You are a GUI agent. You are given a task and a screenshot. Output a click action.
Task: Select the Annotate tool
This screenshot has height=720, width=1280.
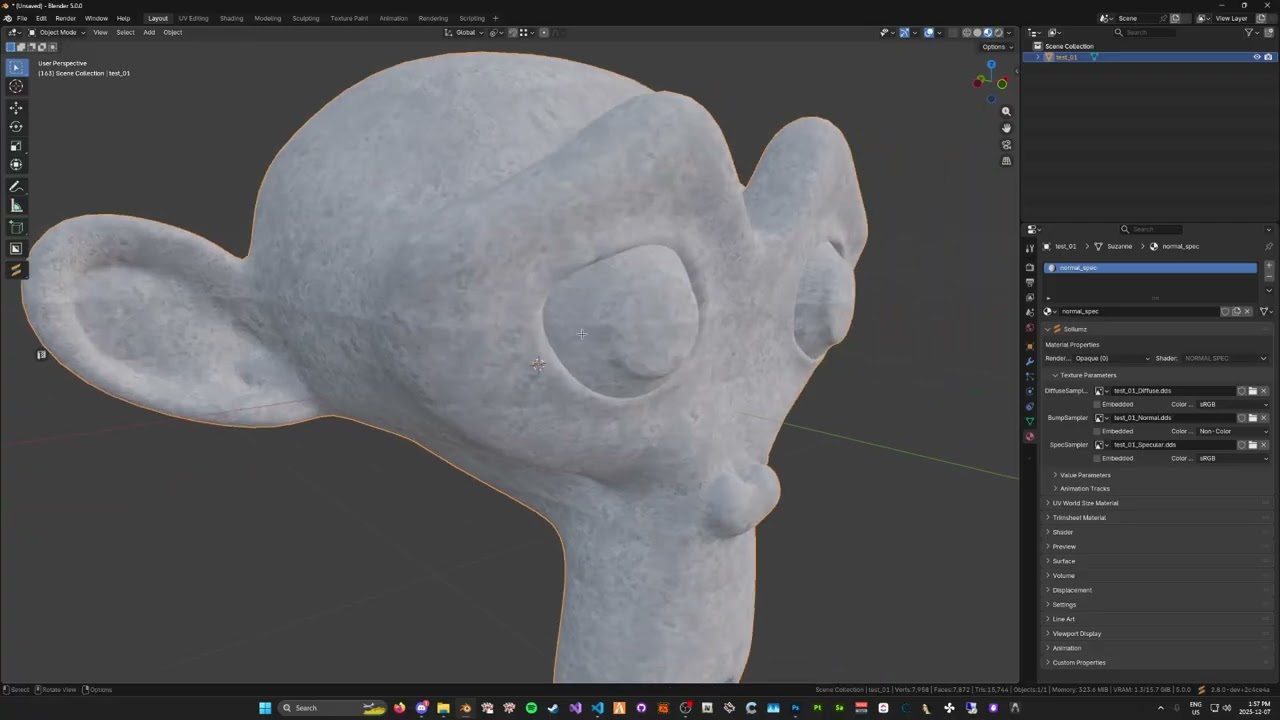tap(16, 187)
